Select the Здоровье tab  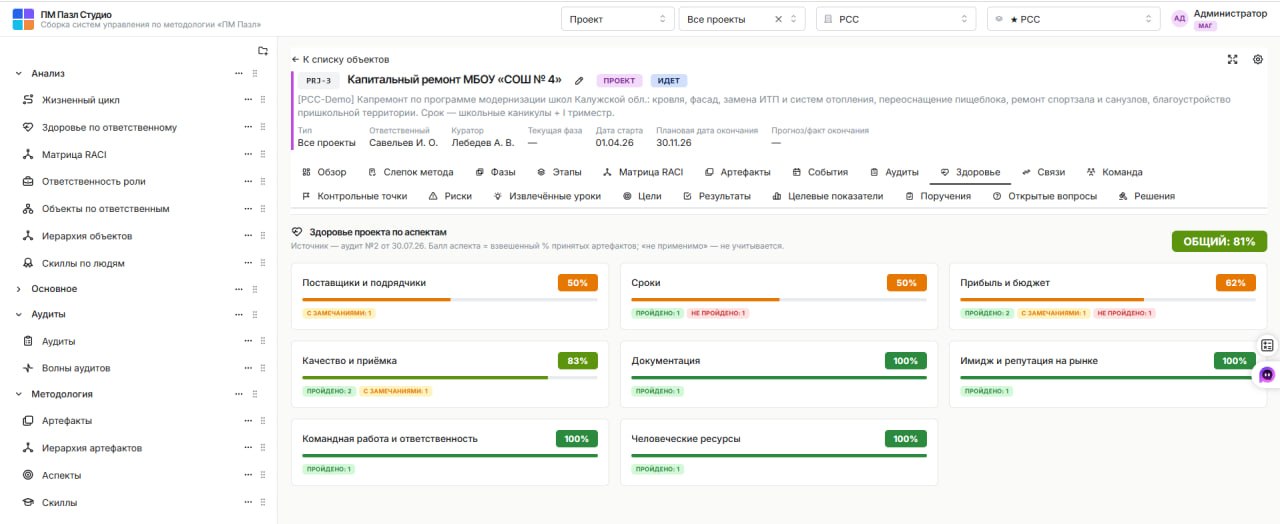coord(970,172)
